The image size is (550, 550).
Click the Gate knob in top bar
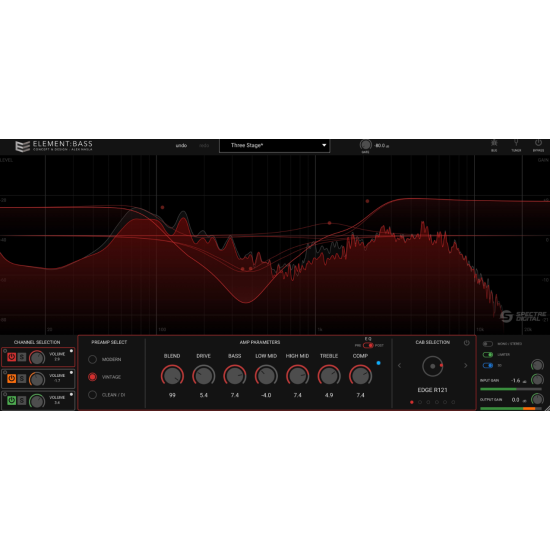point(365,145)
